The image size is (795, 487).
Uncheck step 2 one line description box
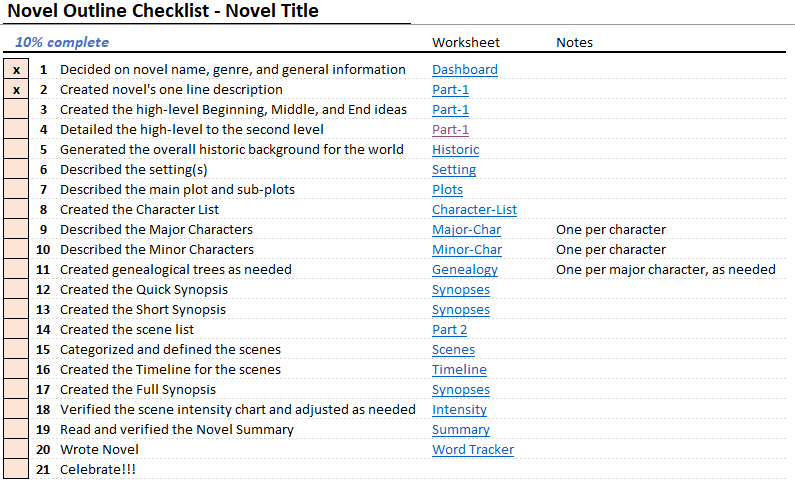(x=17, y=90)
